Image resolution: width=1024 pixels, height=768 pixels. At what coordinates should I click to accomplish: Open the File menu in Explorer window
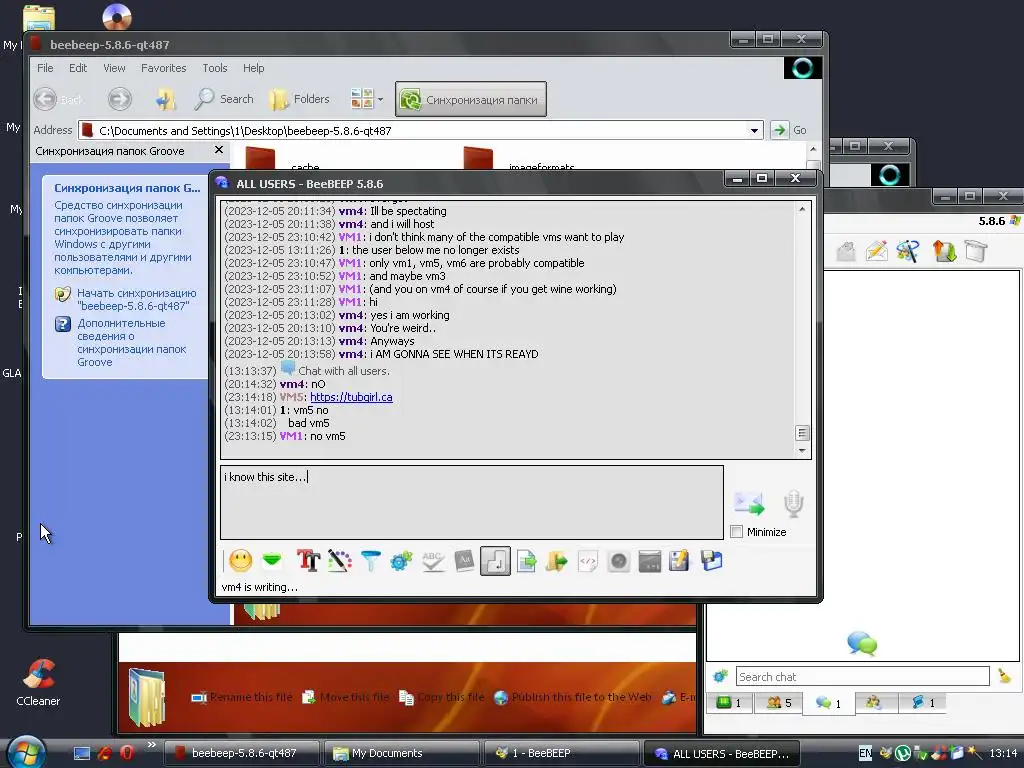[x=45, y=68]
